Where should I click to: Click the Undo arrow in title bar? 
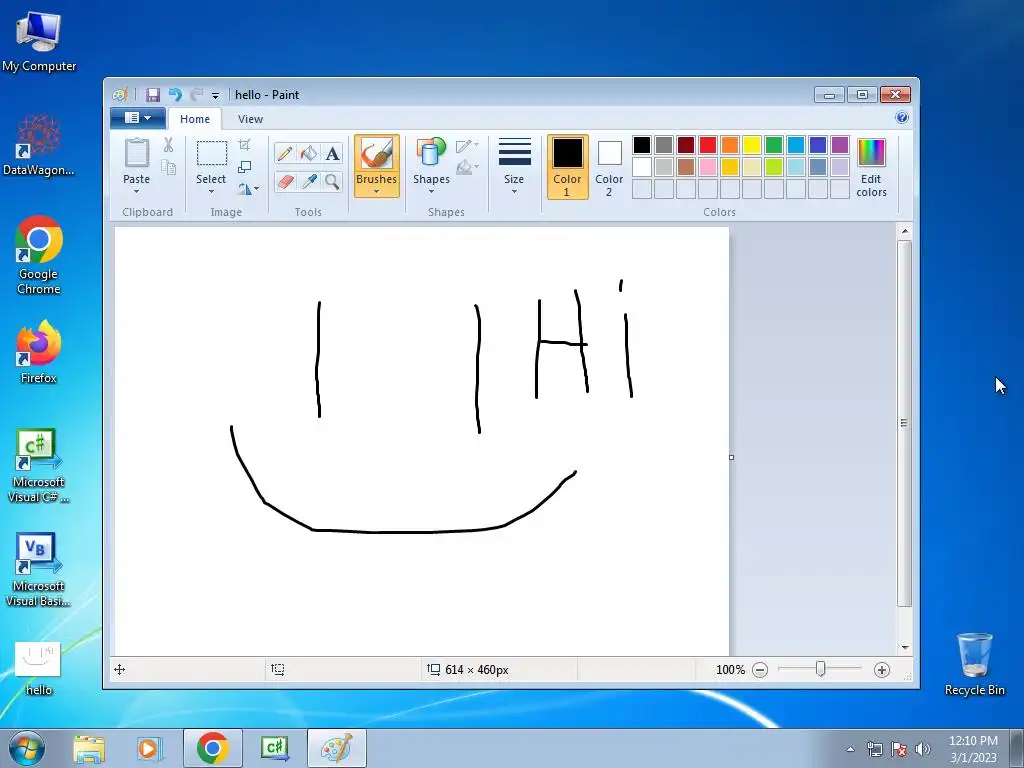click(x=174, y=95)
